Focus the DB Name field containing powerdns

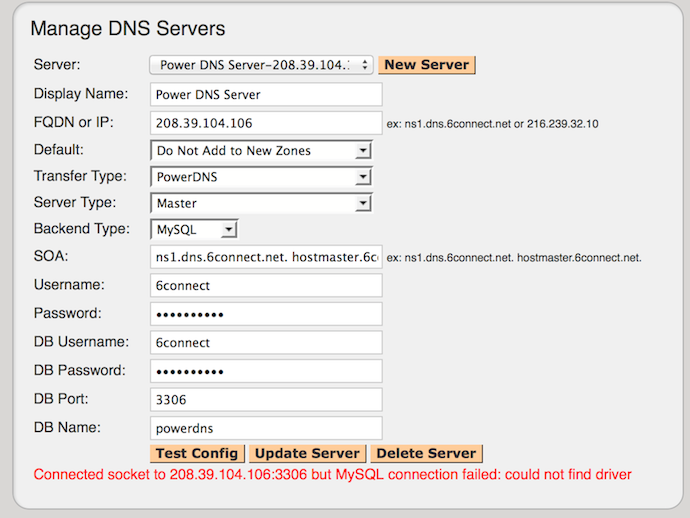tap(266, 428)
